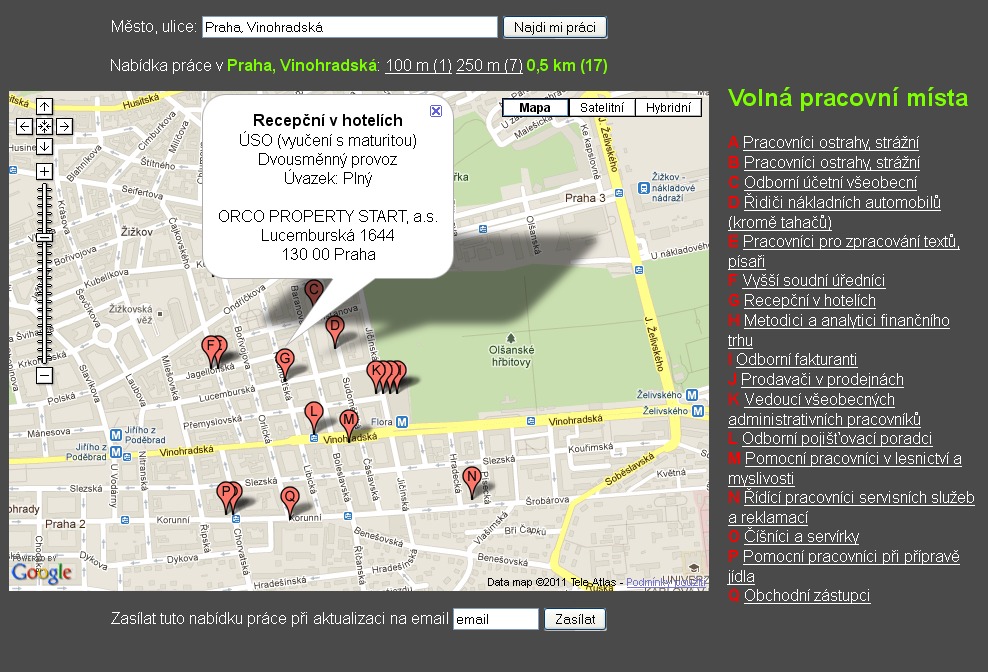
Task: Pan the map up with the arrow
Action: point(44,107)
